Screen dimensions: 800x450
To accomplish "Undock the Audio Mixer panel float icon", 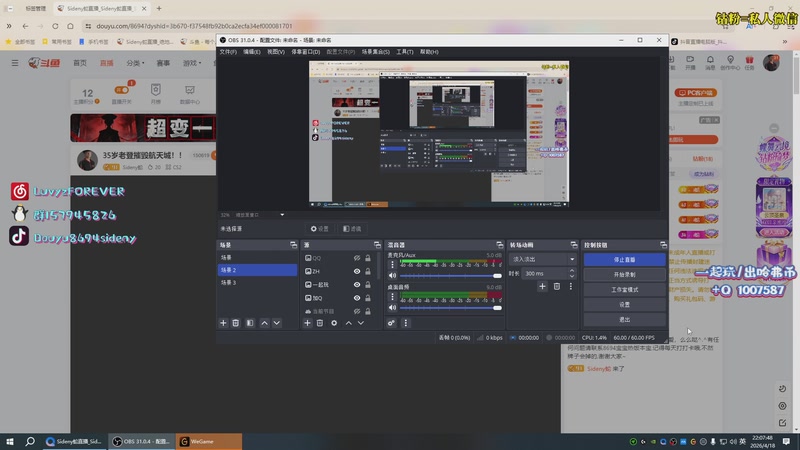I will click(x=499, y=245).
